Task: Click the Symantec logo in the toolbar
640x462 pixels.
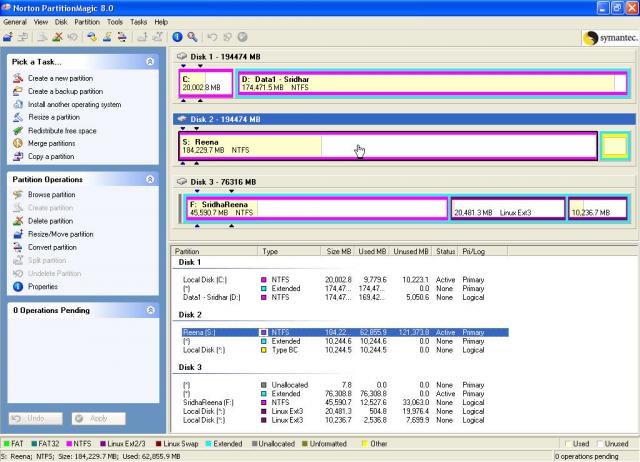Action: (610, 38)
